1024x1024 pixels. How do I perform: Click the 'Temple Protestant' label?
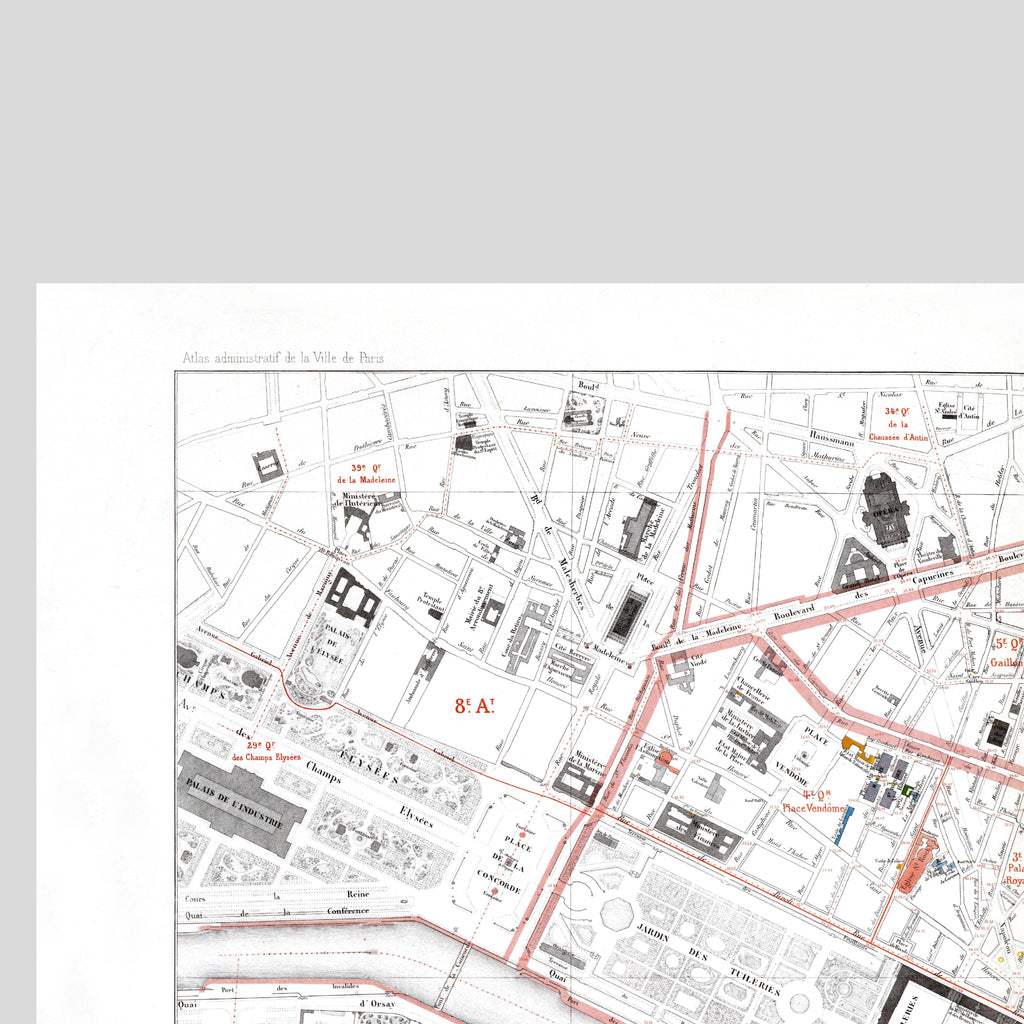[x=431, y=600]
